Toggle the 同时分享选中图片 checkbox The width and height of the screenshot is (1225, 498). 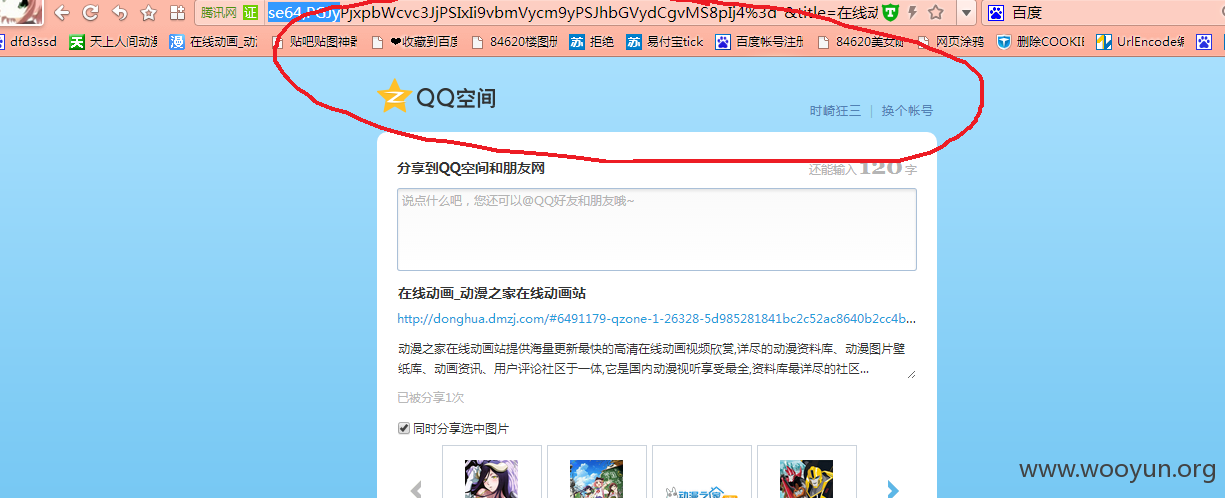click(x=404, y=428)
